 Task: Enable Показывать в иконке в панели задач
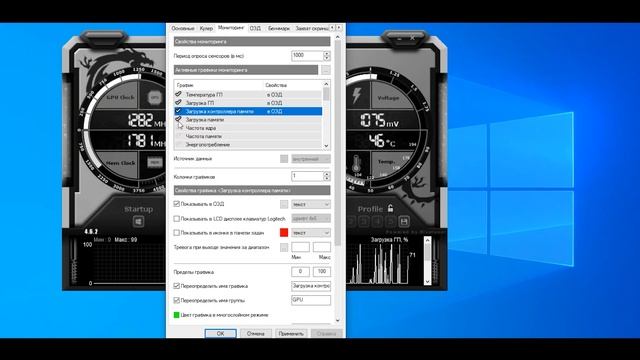click(176, 233)
